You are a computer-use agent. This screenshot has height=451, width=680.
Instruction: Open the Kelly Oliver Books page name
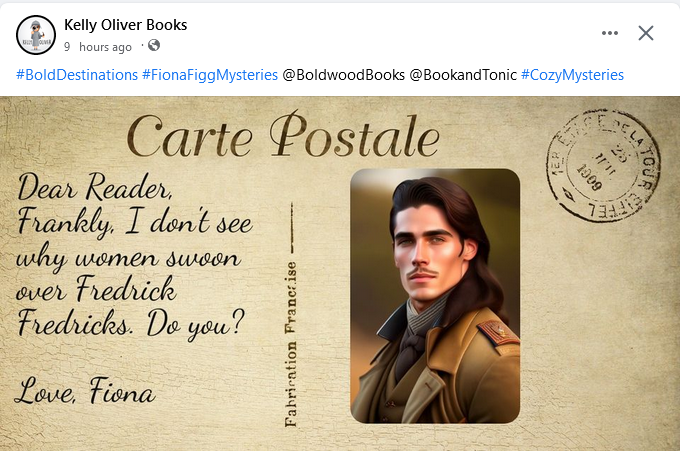(125, 25)
